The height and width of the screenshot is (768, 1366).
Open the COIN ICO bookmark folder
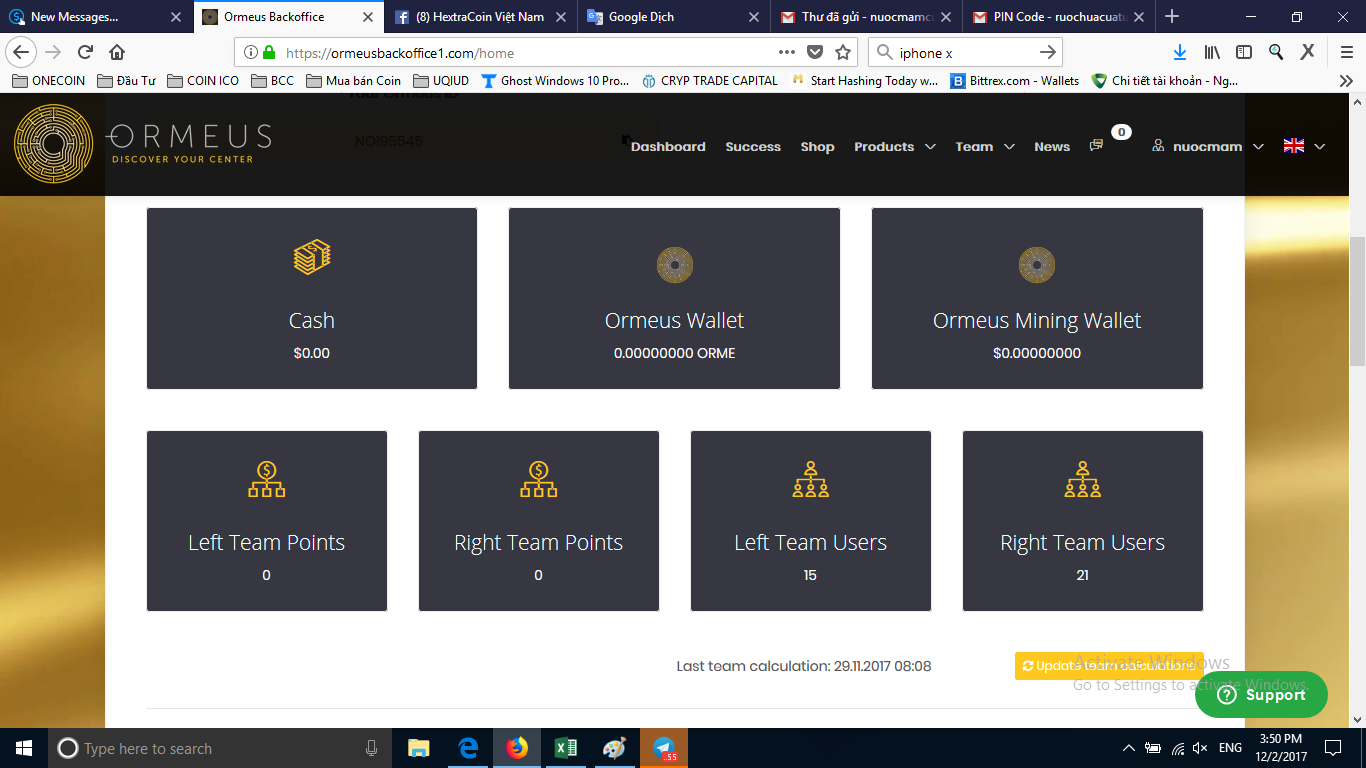203,81
